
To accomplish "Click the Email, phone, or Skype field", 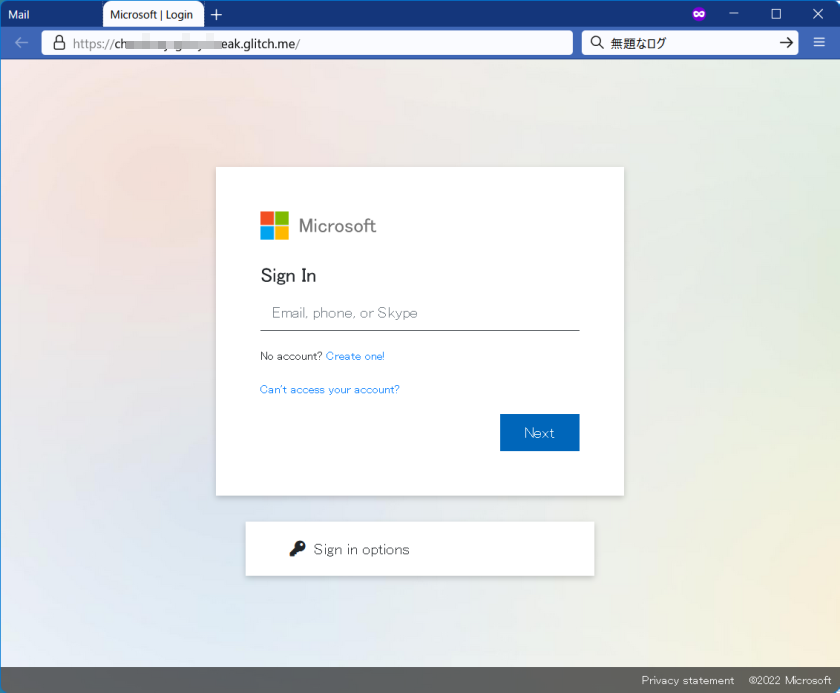I will (x=419, y=313).
